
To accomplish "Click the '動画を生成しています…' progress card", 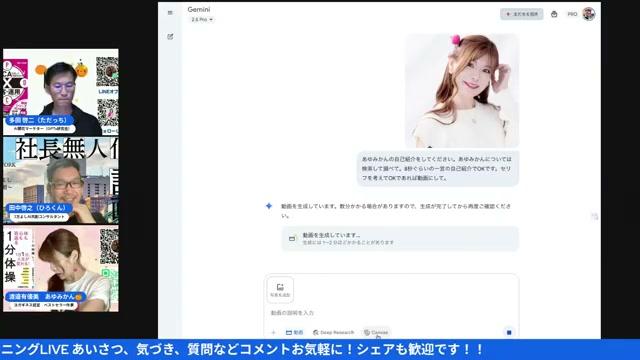I will point(400,238).
